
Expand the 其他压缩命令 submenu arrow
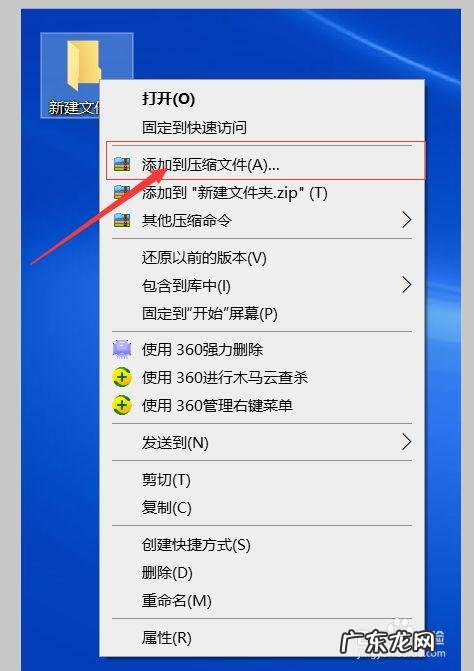point(407,220)
